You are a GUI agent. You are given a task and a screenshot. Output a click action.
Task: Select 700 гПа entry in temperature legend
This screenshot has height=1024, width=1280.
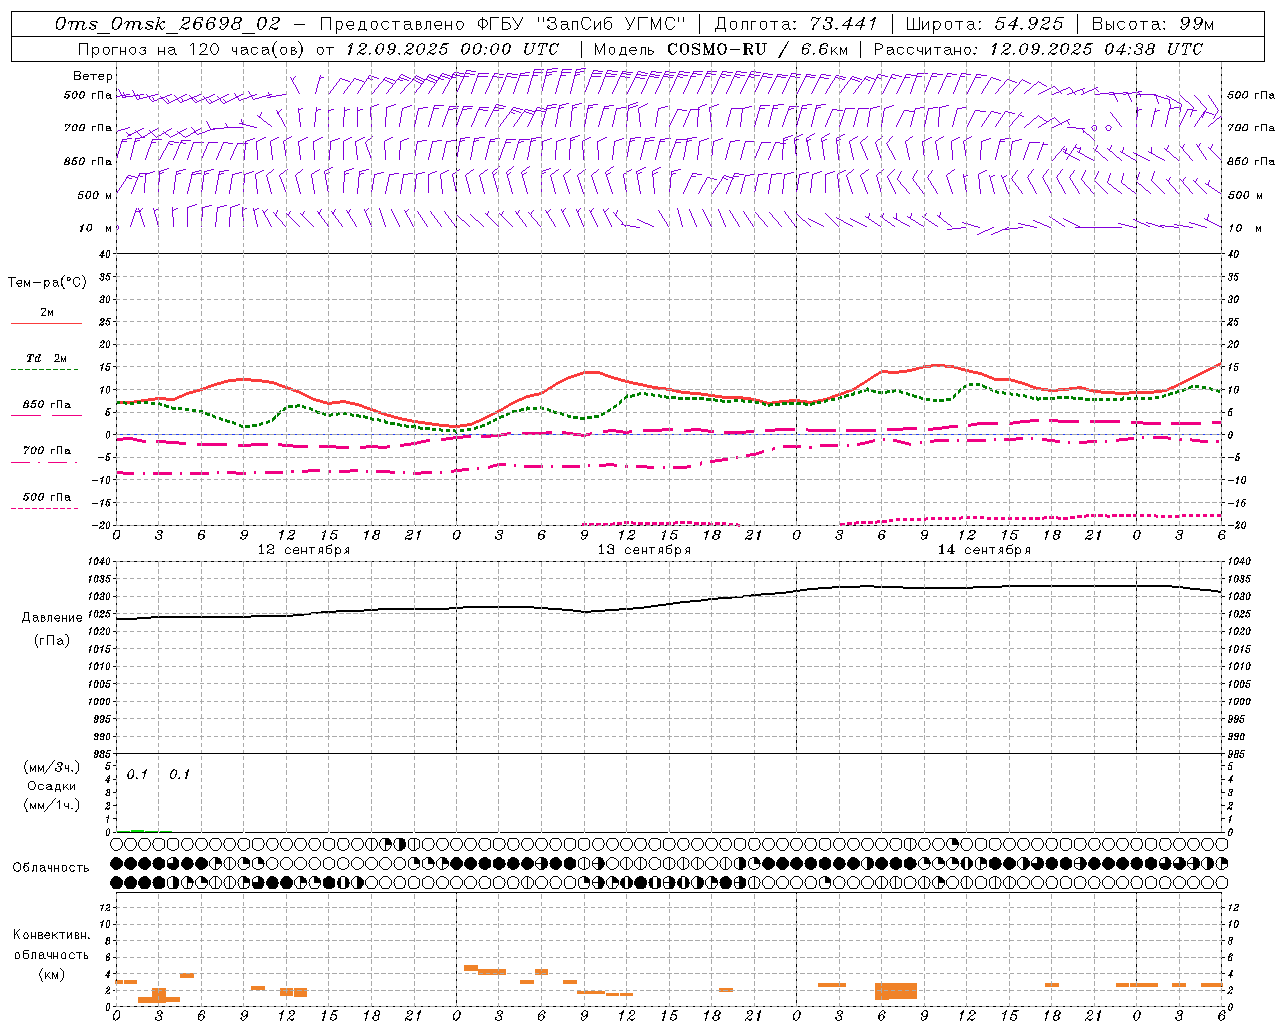tap(47, 451)
